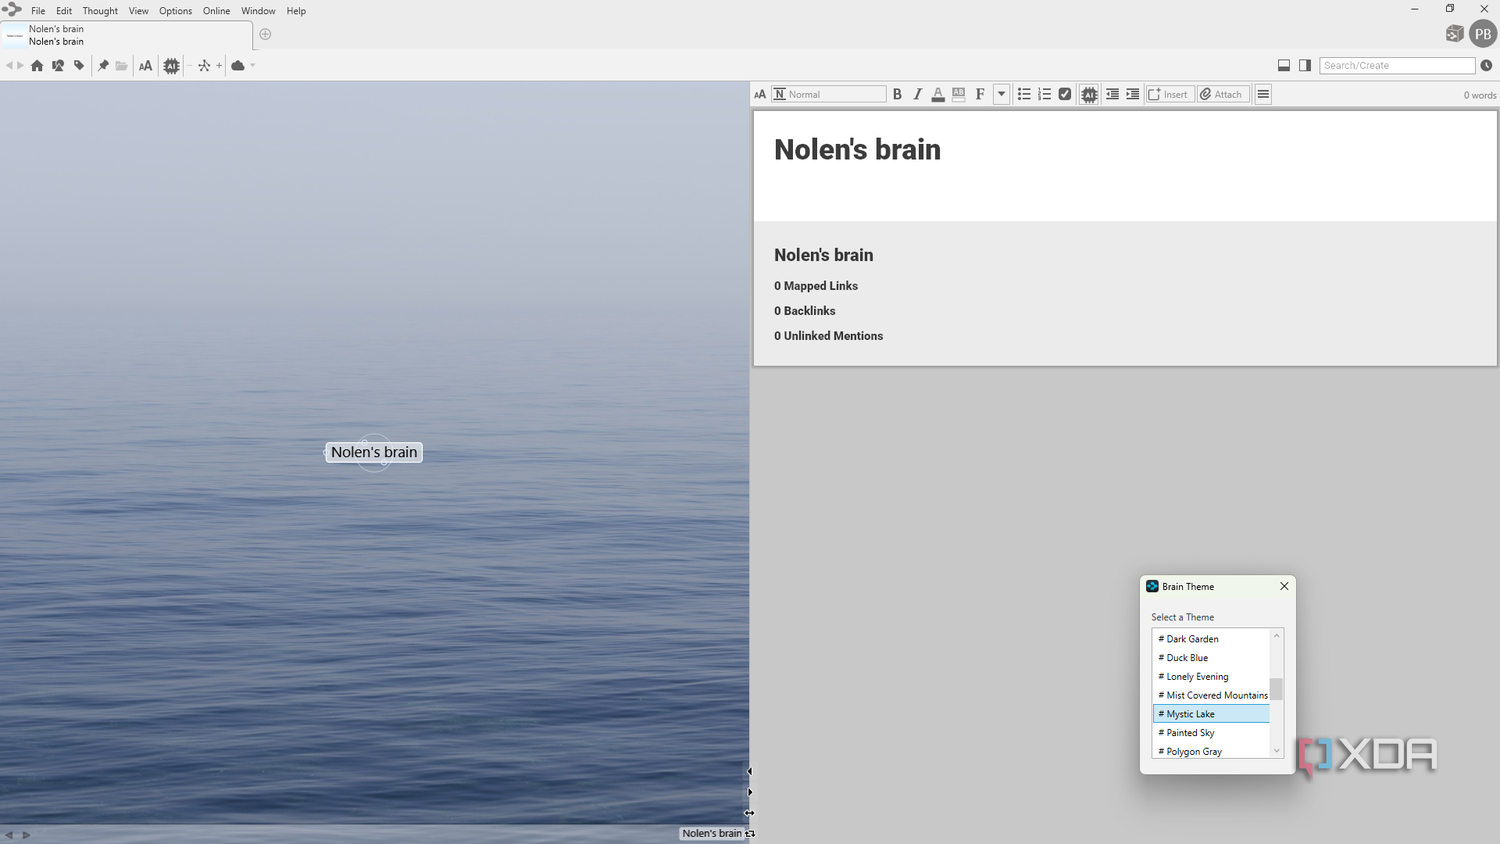
Task: Click in the Search/Create field
Action: (1397, 65)
